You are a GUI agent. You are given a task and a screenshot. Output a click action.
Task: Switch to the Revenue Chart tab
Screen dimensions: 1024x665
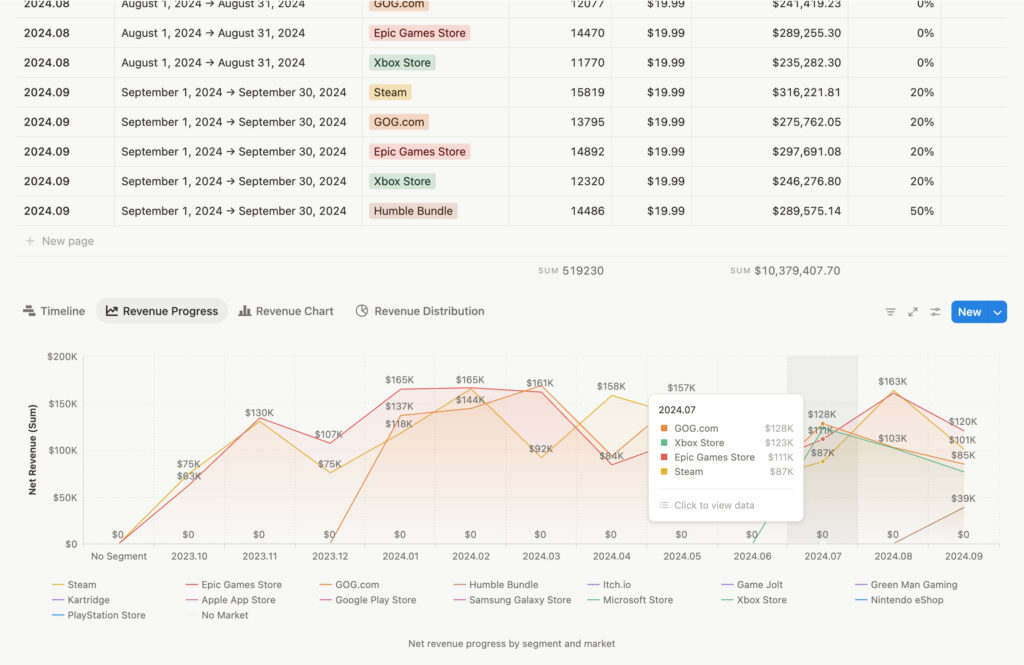click(286, 311)
